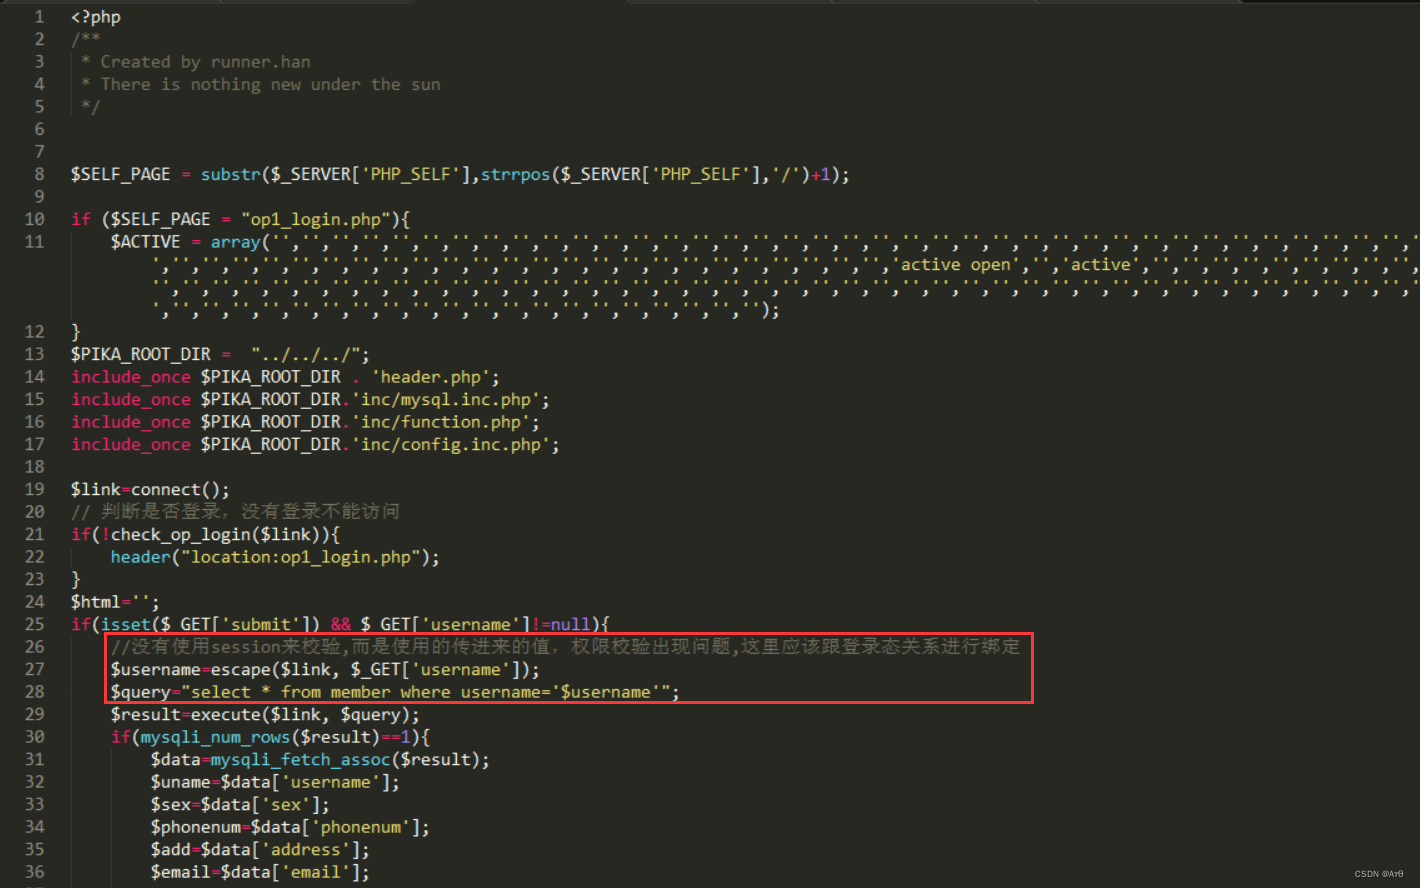Viewport: 1420px width, 888px height.
Task: Click line number 36 in the gutter
Action: pos(35,872)
